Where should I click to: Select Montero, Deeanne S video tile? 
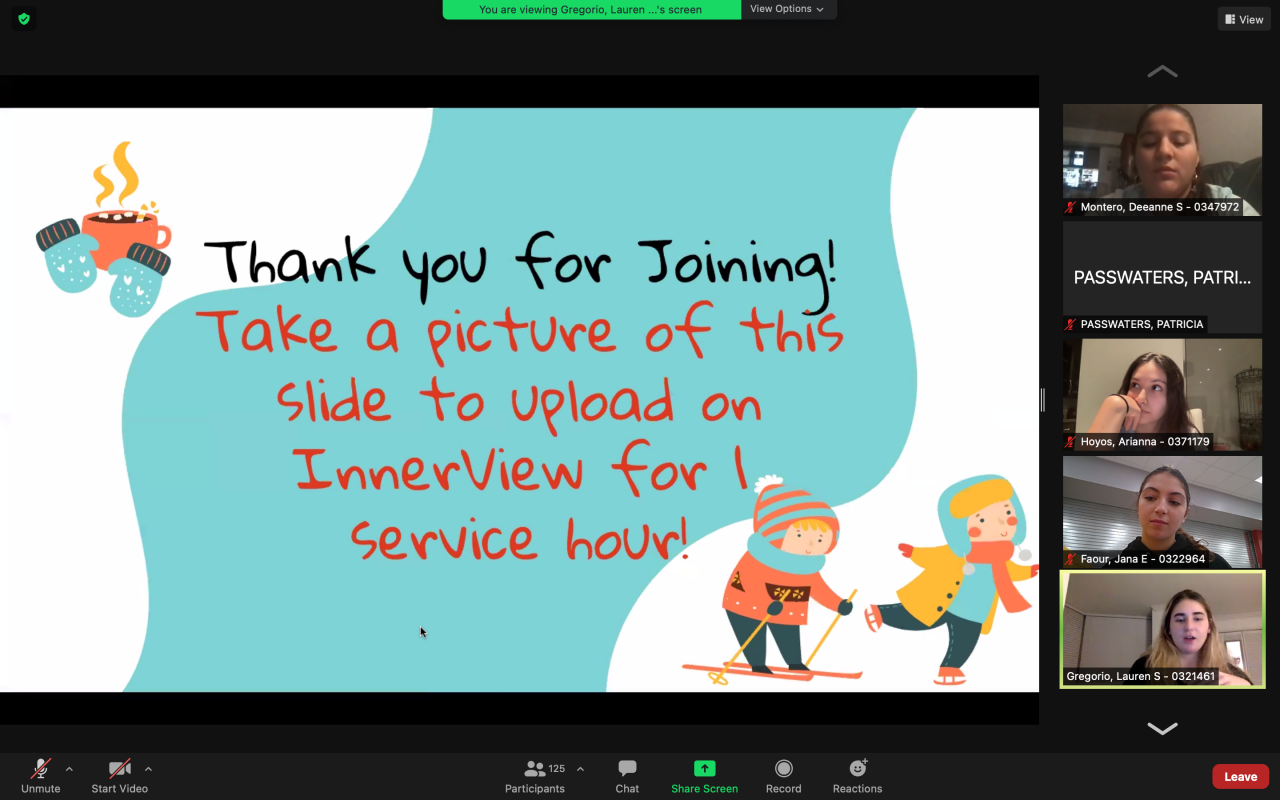1162,160
